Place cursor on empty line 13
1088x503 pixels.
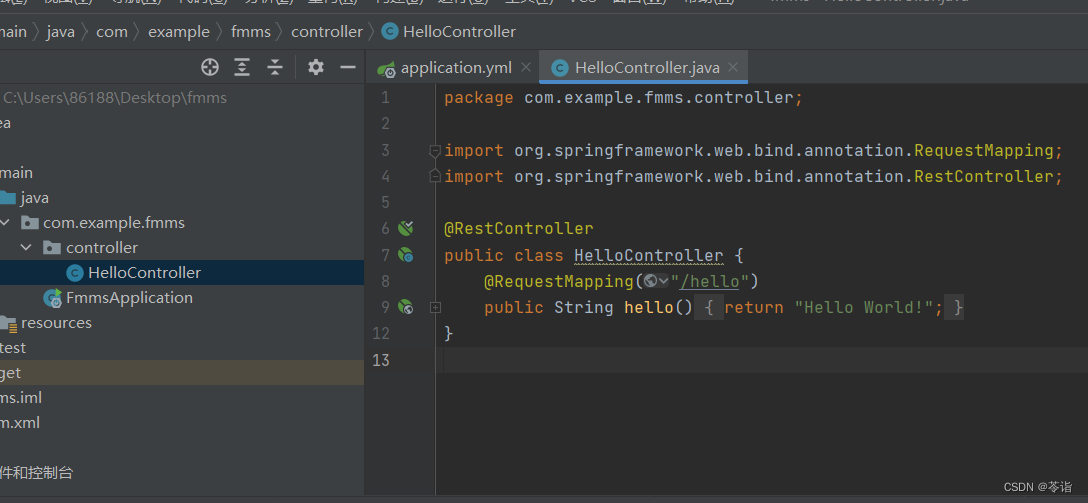pos(762,360)
